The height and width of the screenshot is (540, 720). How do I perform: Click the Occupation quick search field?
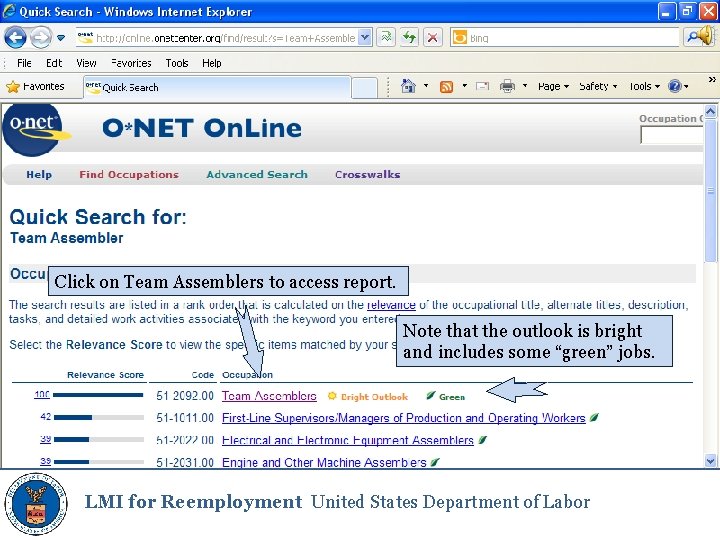pyautogui.click(x=671, y=135)
